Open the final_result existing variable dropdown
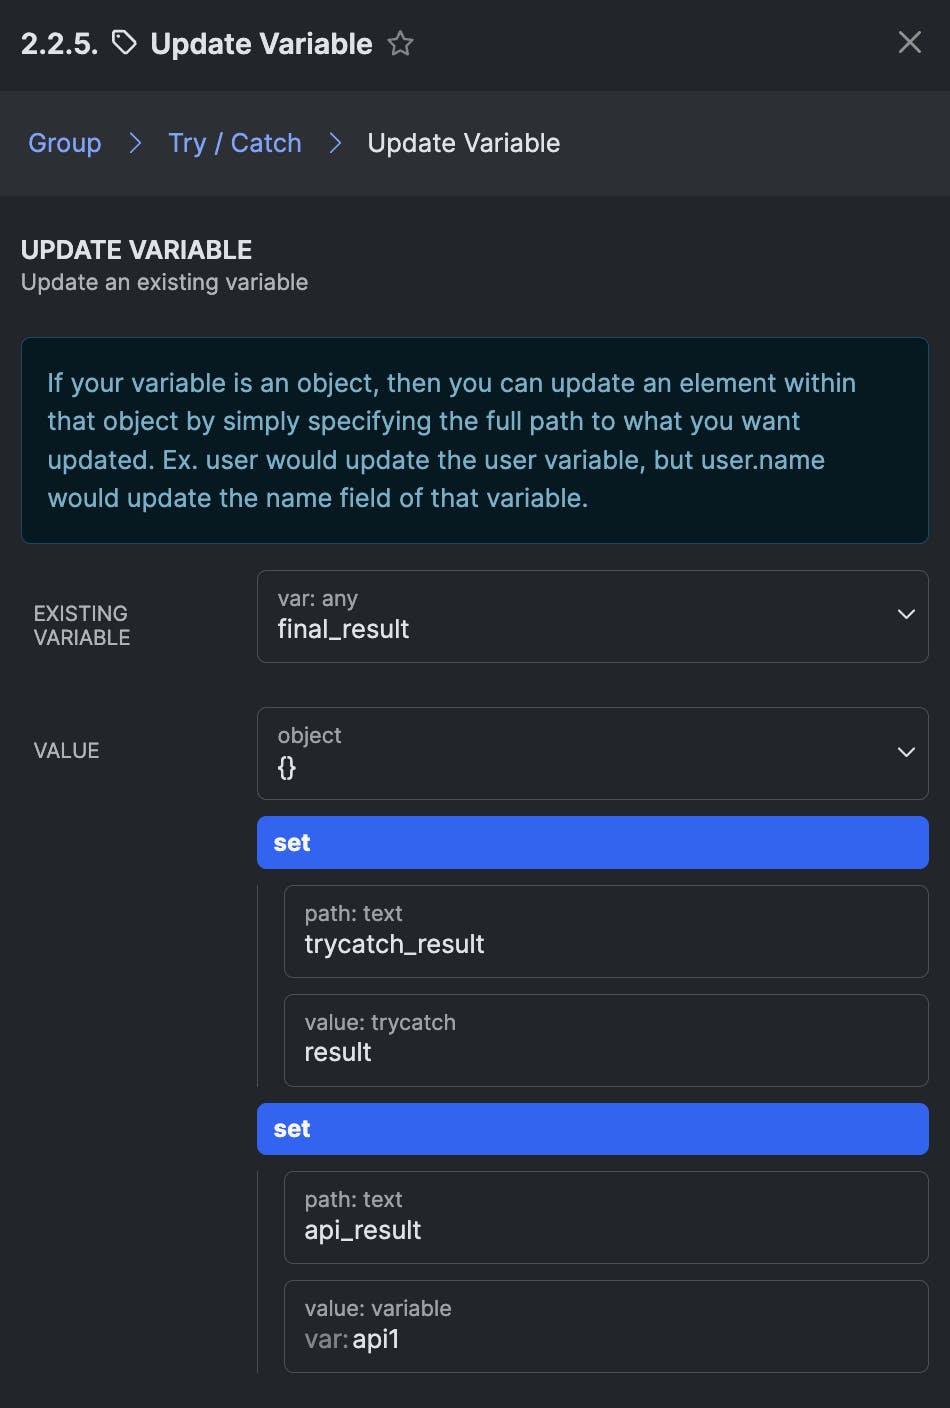Viewport: 950px width, 1408px height. pos(580,616)
